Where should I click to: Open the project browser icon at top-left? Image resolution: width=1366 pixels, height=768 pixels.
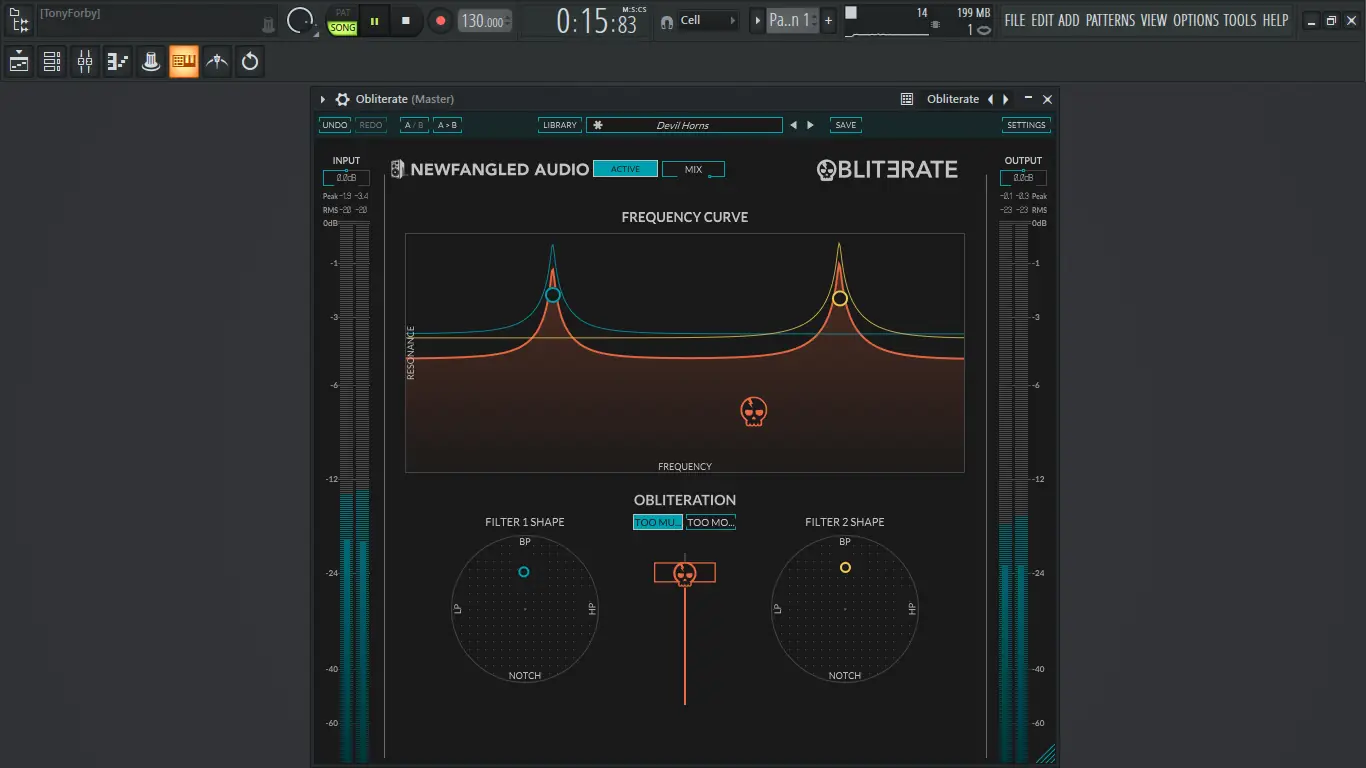click(x=19, y=20)
